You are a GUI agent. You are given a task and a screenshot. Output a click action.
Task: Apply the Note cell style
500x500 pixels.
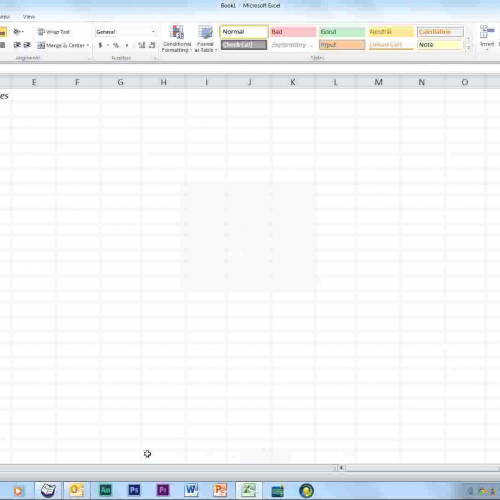[440, 45]
